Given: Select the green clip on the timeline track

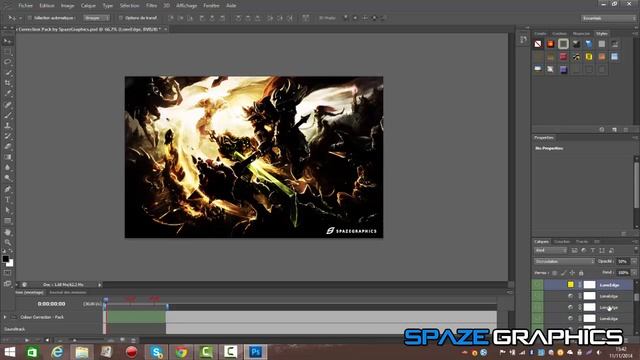Looking at the screenshot, I should (x=137, y=317).
